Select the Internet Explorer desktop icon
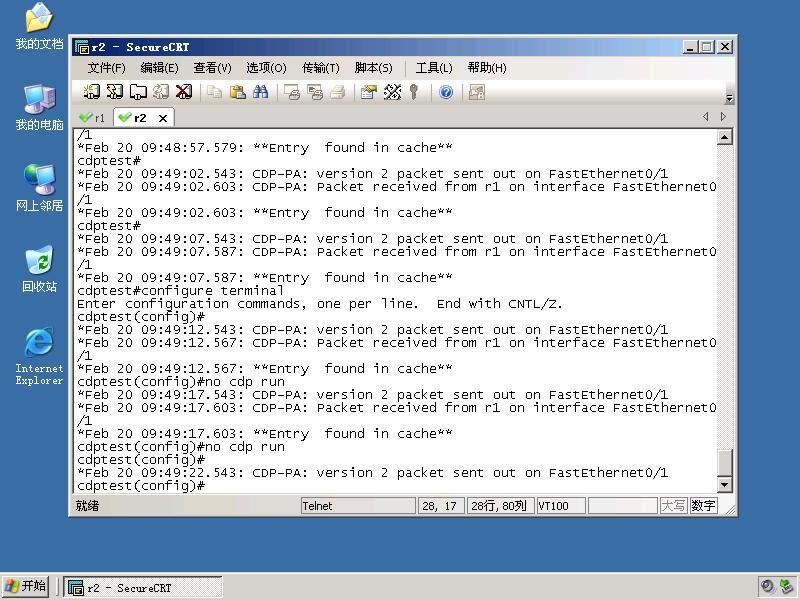Image resolution: width=800 pixels, height=600 pixels. [39, 356]
